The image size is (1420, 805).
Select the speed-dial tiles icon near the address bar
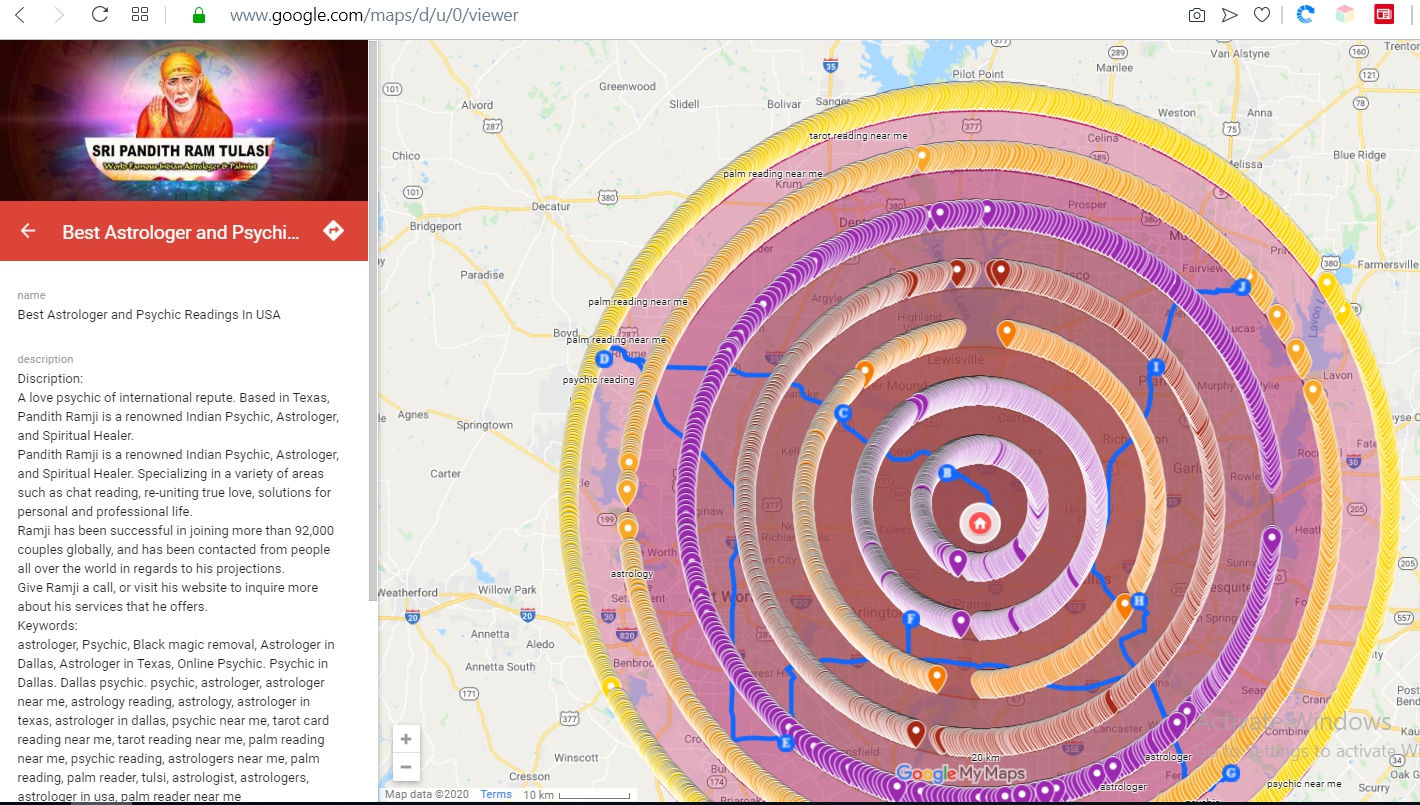point(139,14)
